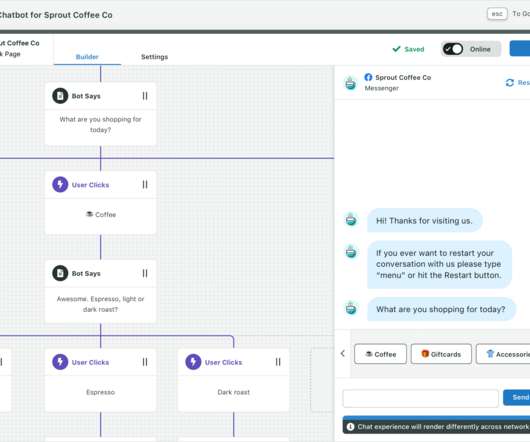Select the Coffee quick reply button

tap(381, 354)
